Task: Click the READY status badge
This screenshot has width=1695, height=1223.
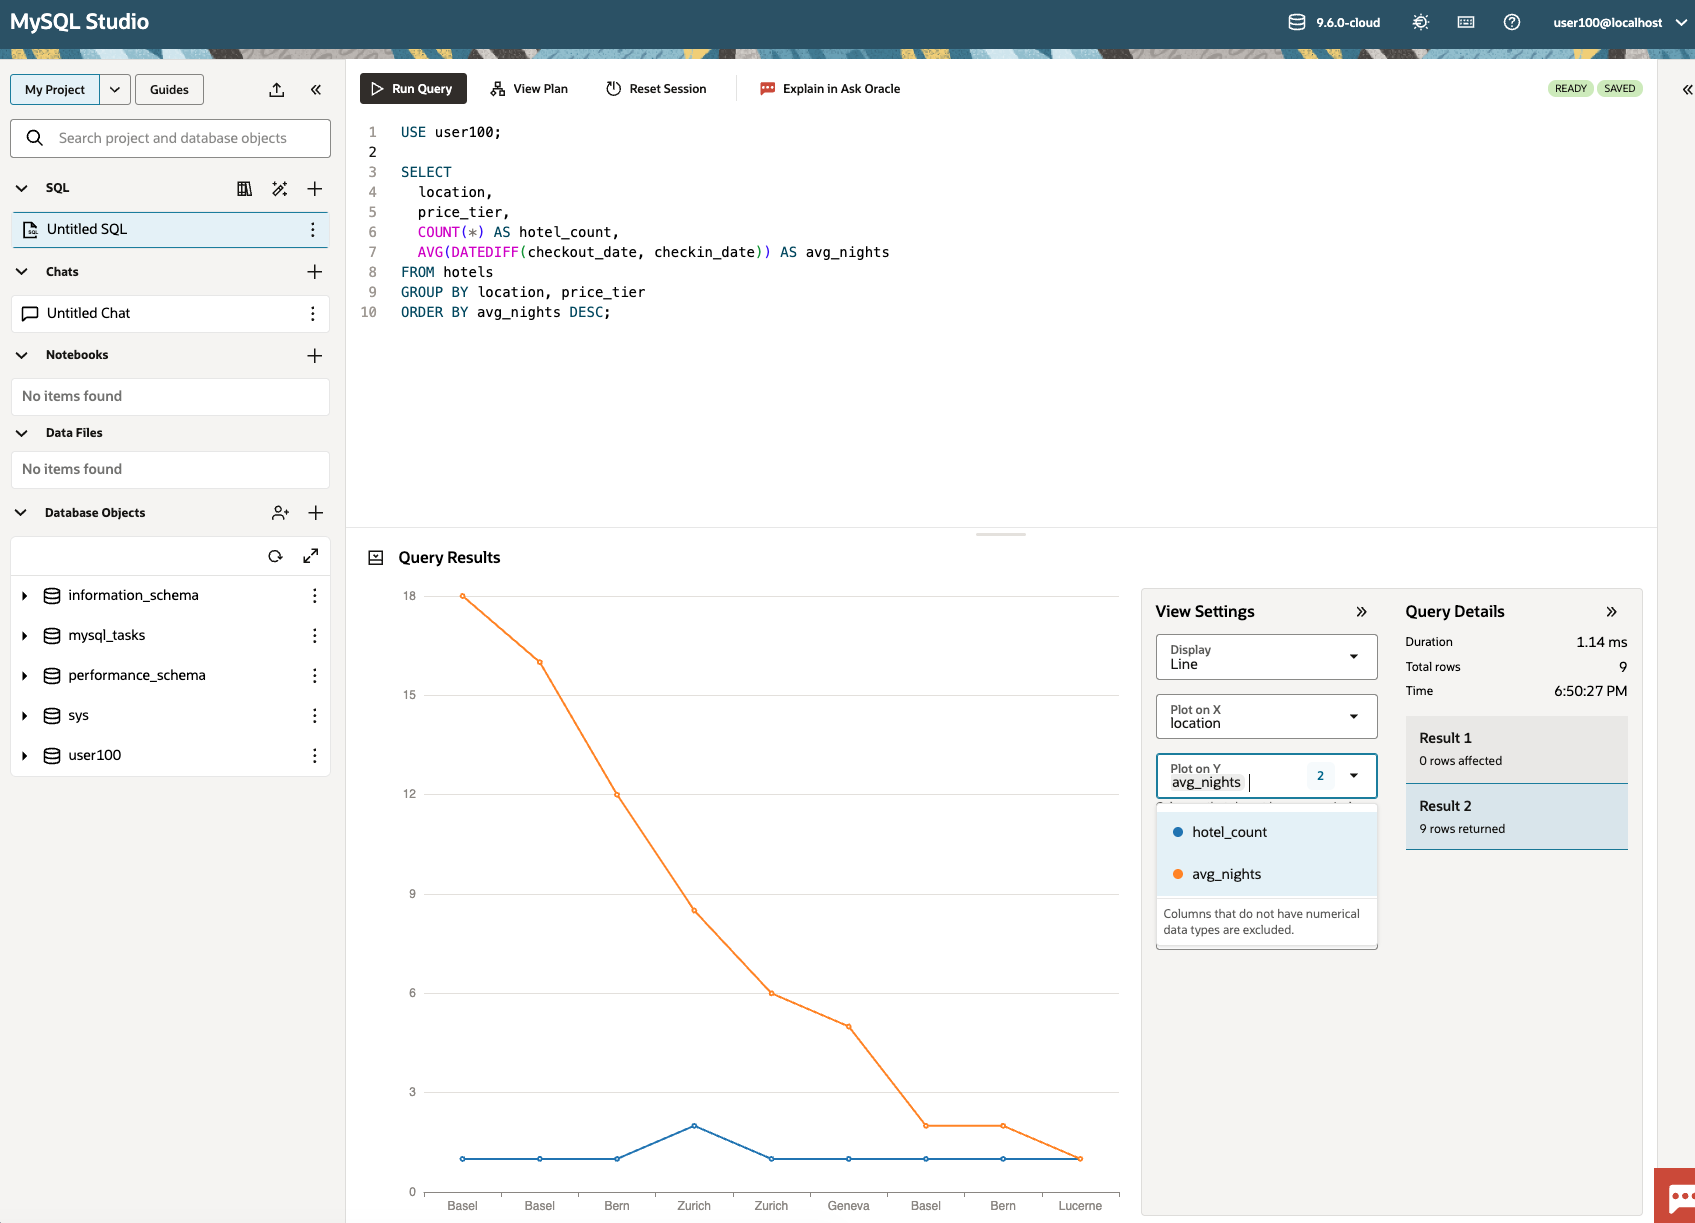Action: (x=1571, y=89)
